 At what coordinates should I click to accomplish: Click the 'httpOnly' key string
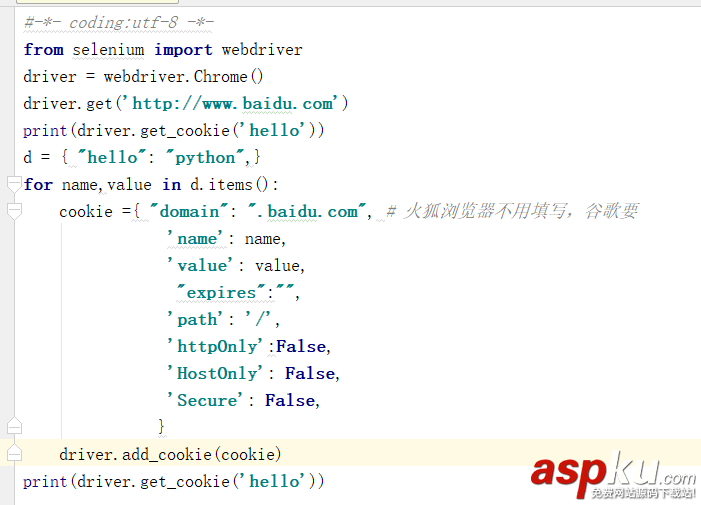(215, 346)
